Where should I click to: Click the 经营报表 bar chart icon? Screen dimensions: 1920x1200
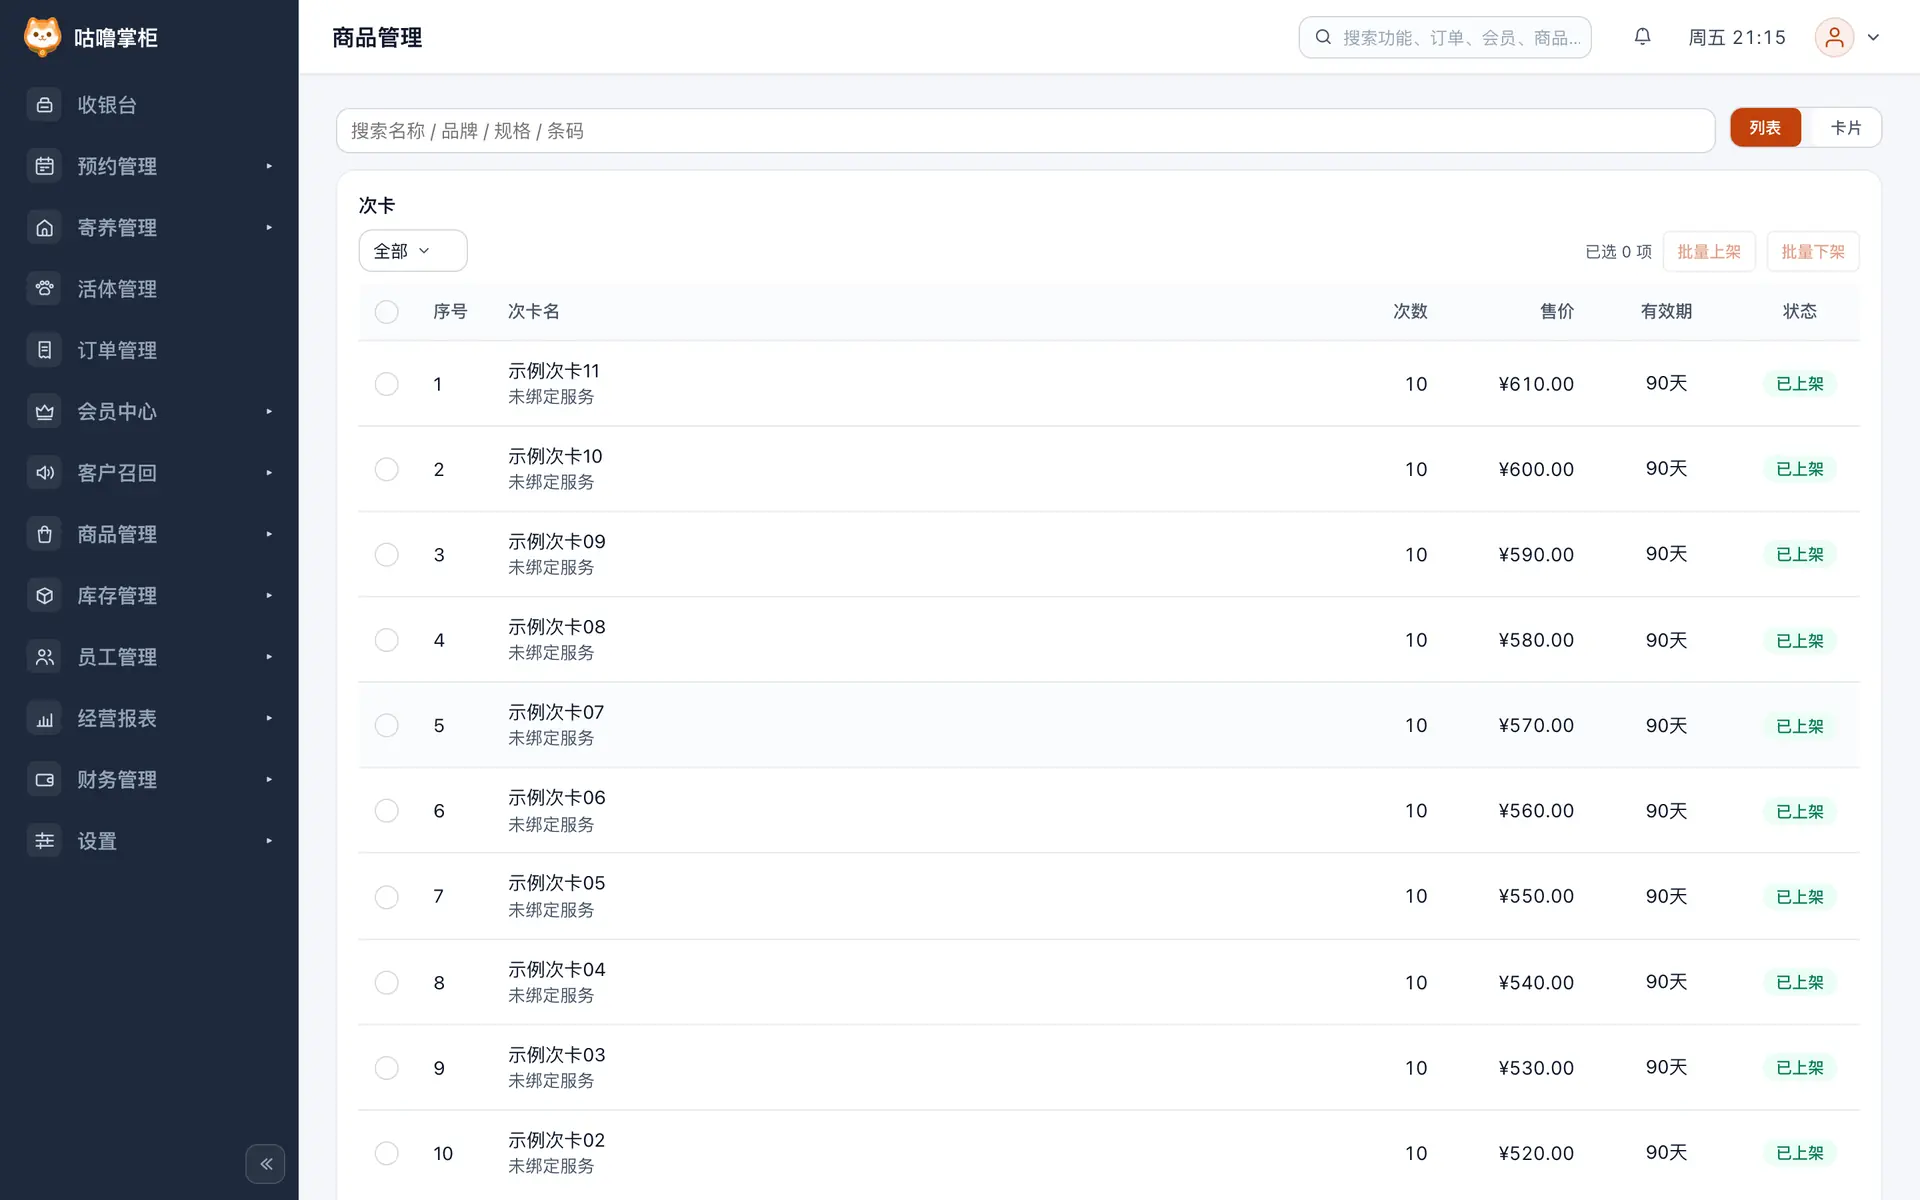[44, 718]
